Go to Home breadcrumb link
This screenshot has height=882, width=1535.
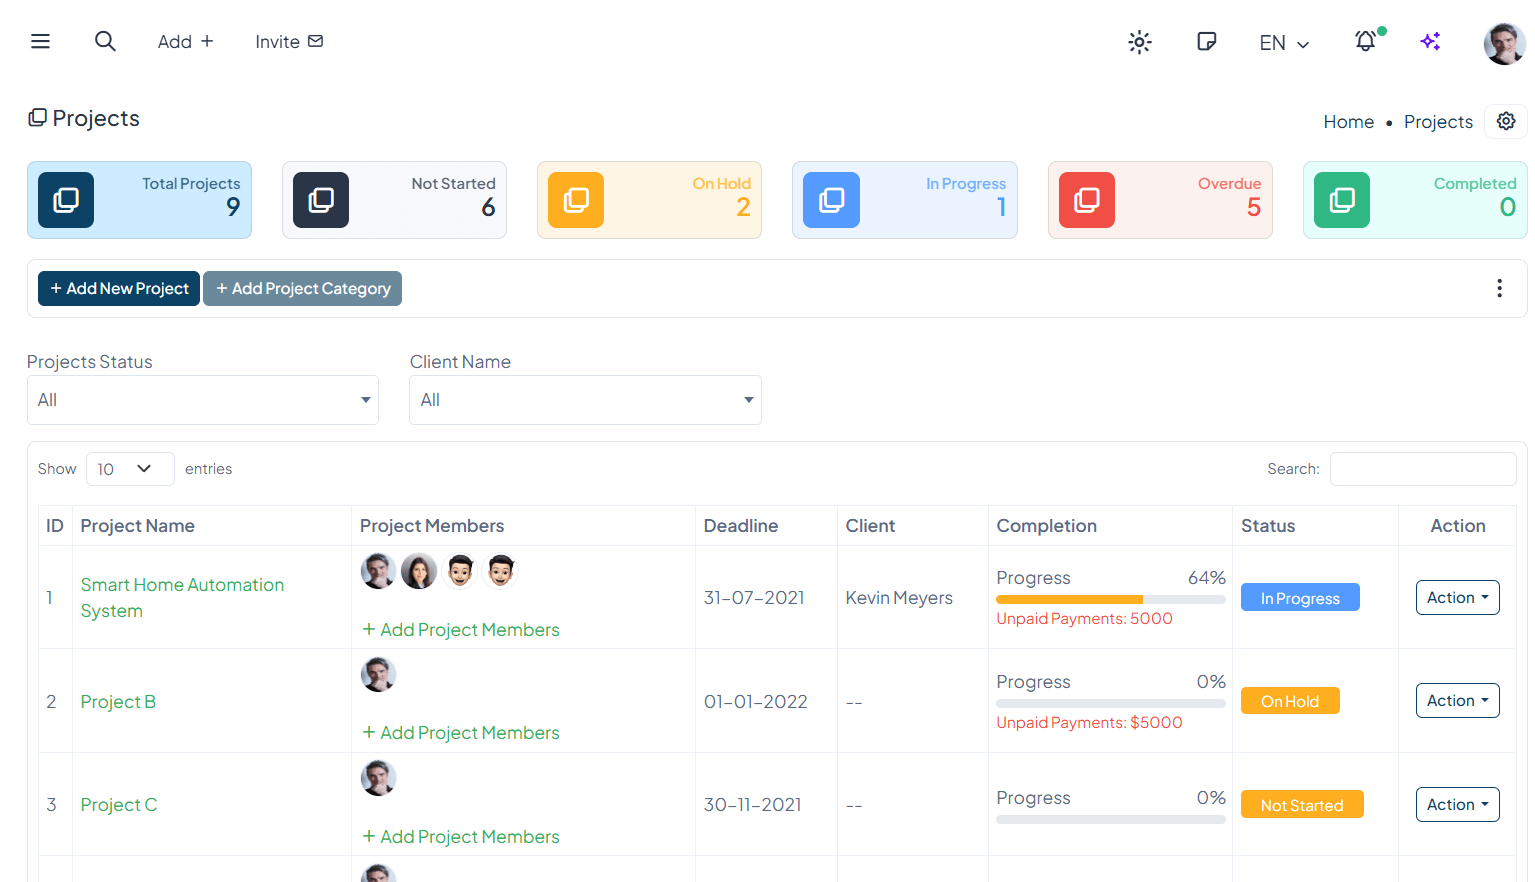pos(1348,122)
